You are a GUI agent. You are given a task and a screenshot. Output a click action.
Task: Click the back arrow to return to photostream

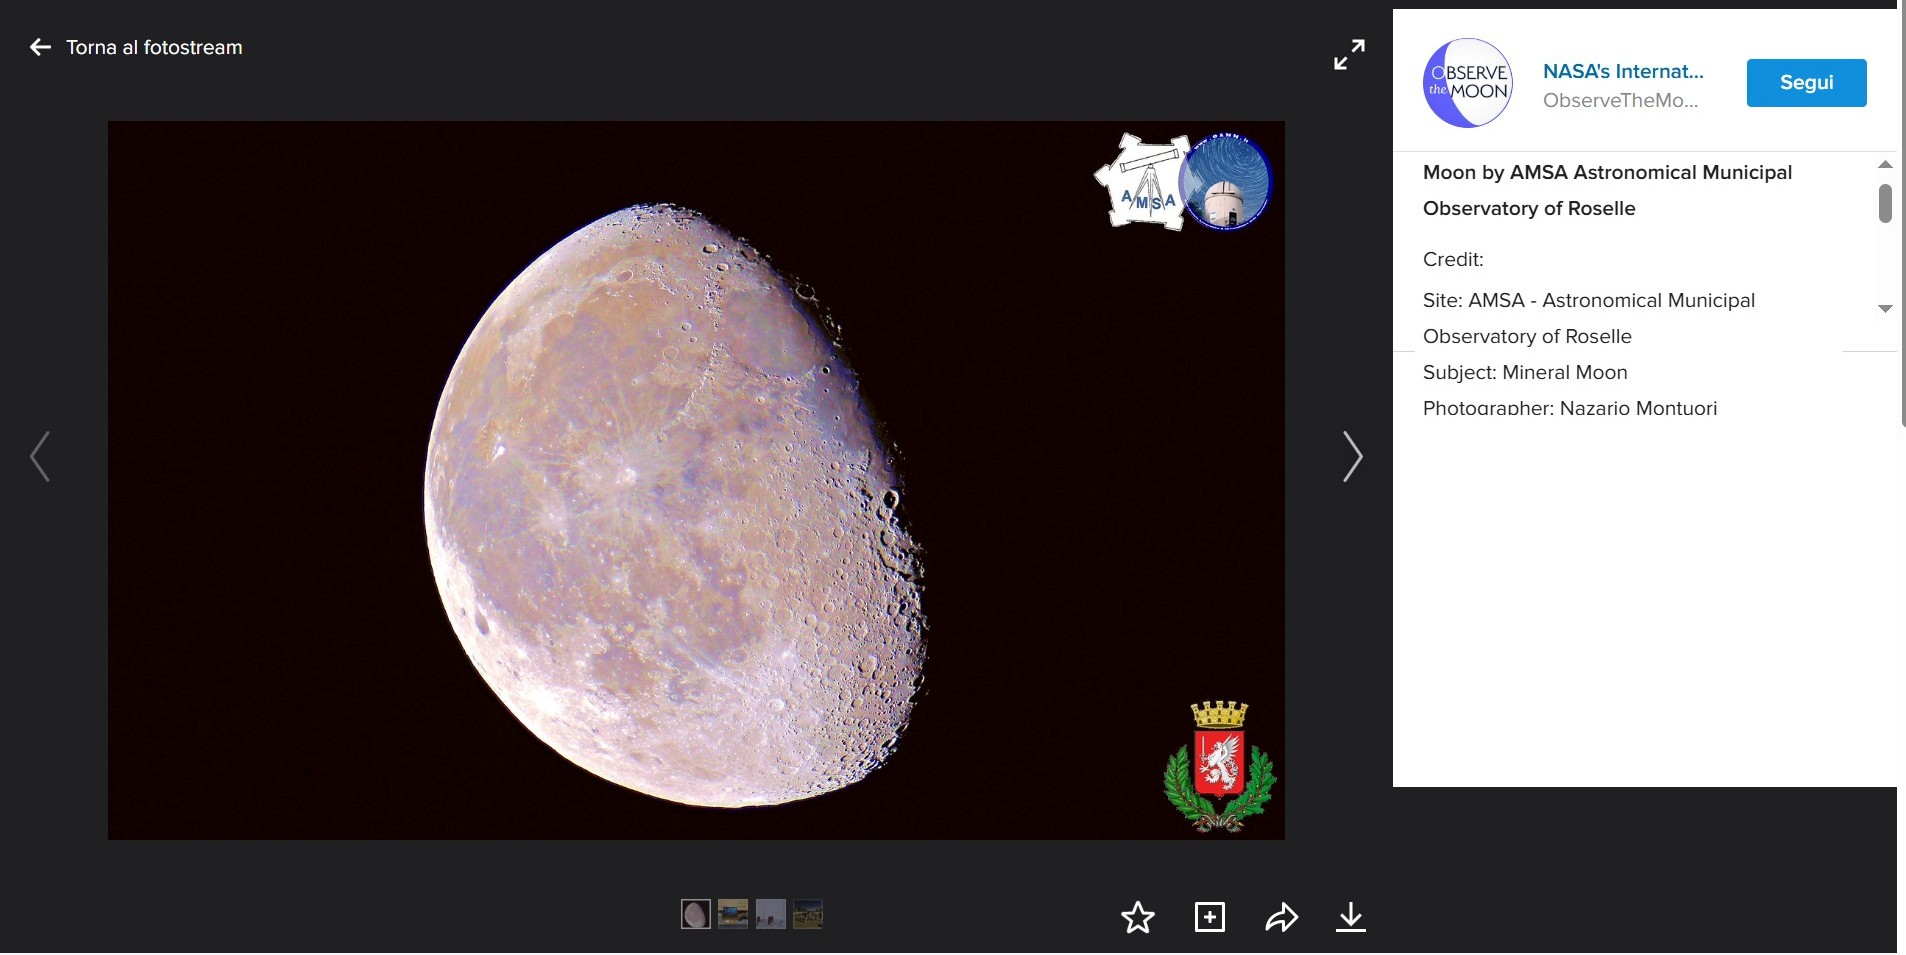click(40, 47)
